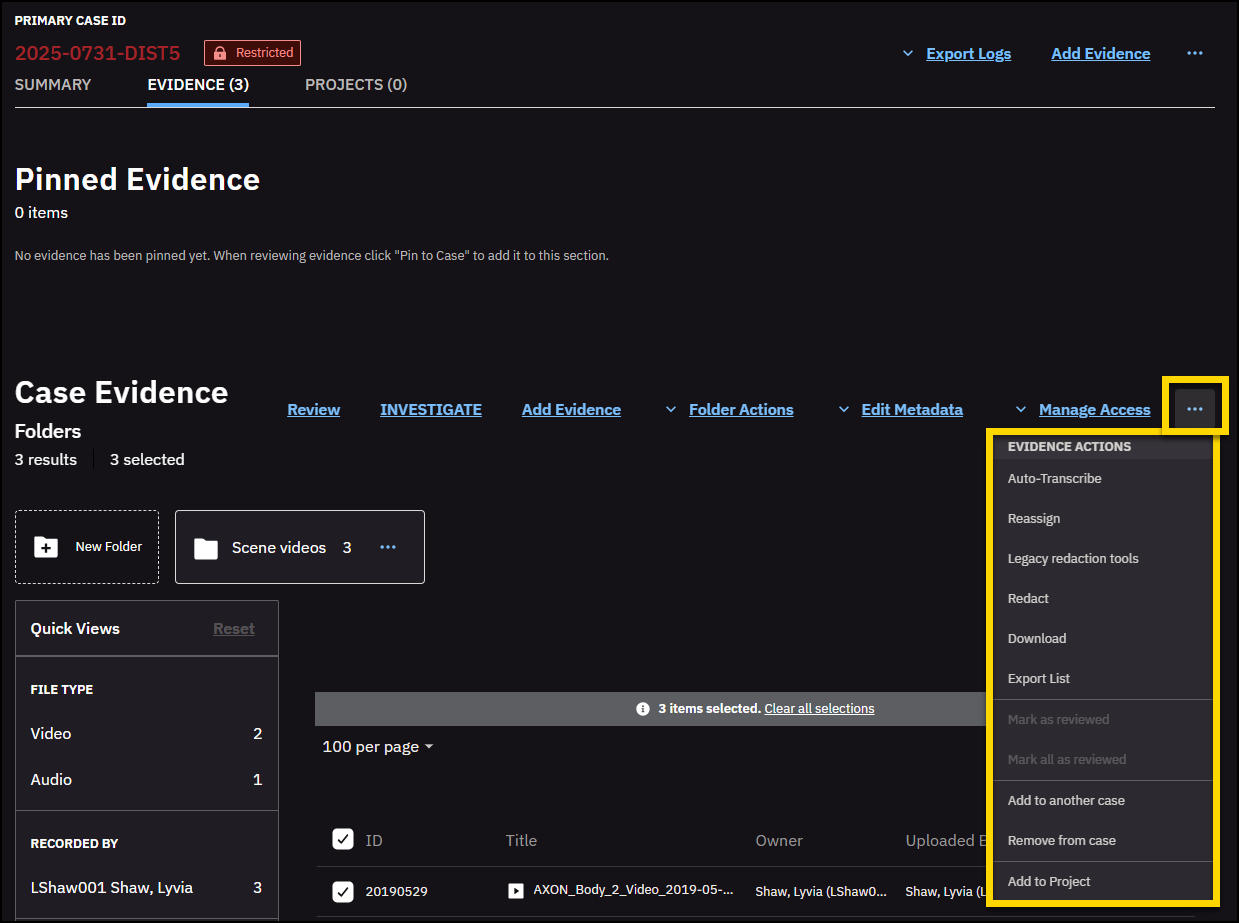The width and height of the screenshot is (1239, 923).
Task: Select Legacy redaction tools menu item
Action: pos(1101,558)
